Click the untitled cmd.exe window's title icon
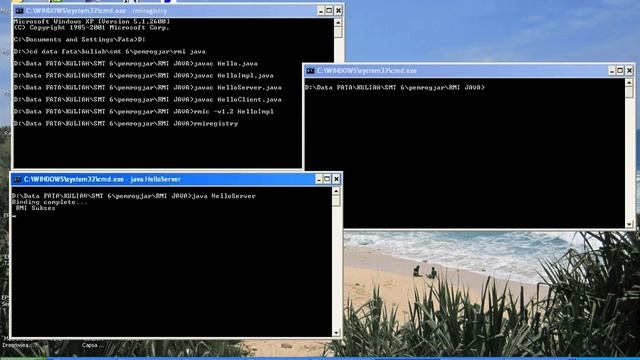The width and height of the screenshot is (640, 360). [x=310, y=71]
